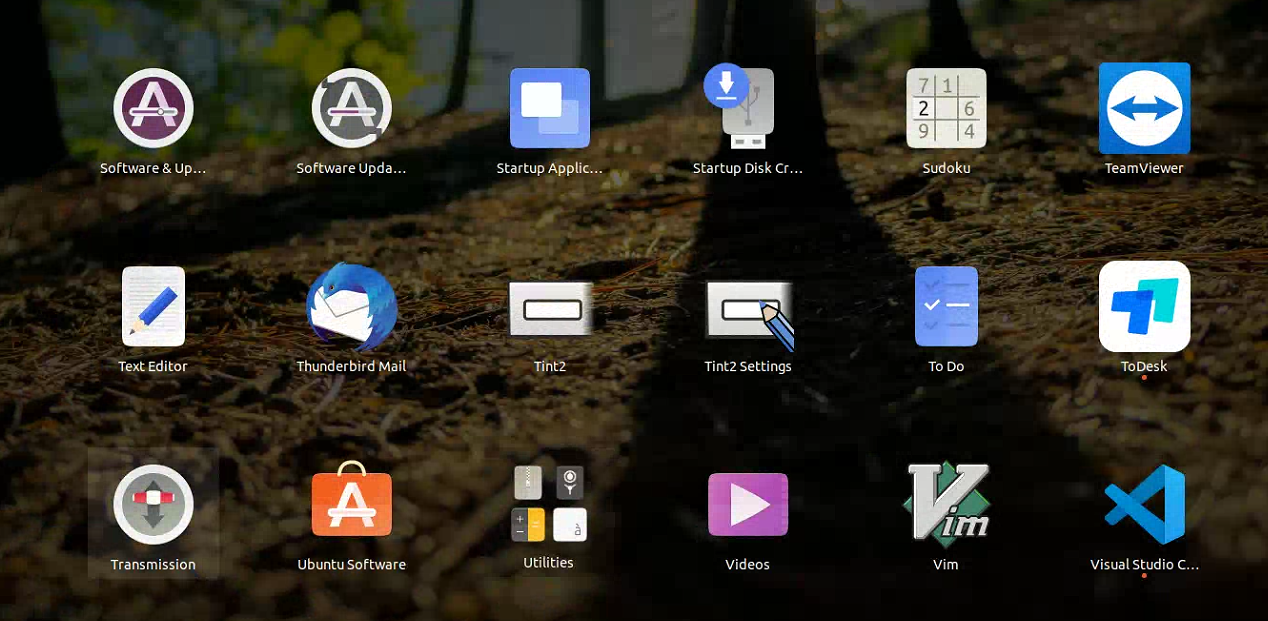Launch the Tint2 panel app
This screenshot has height=621, width=1268.
coord(550,308)
